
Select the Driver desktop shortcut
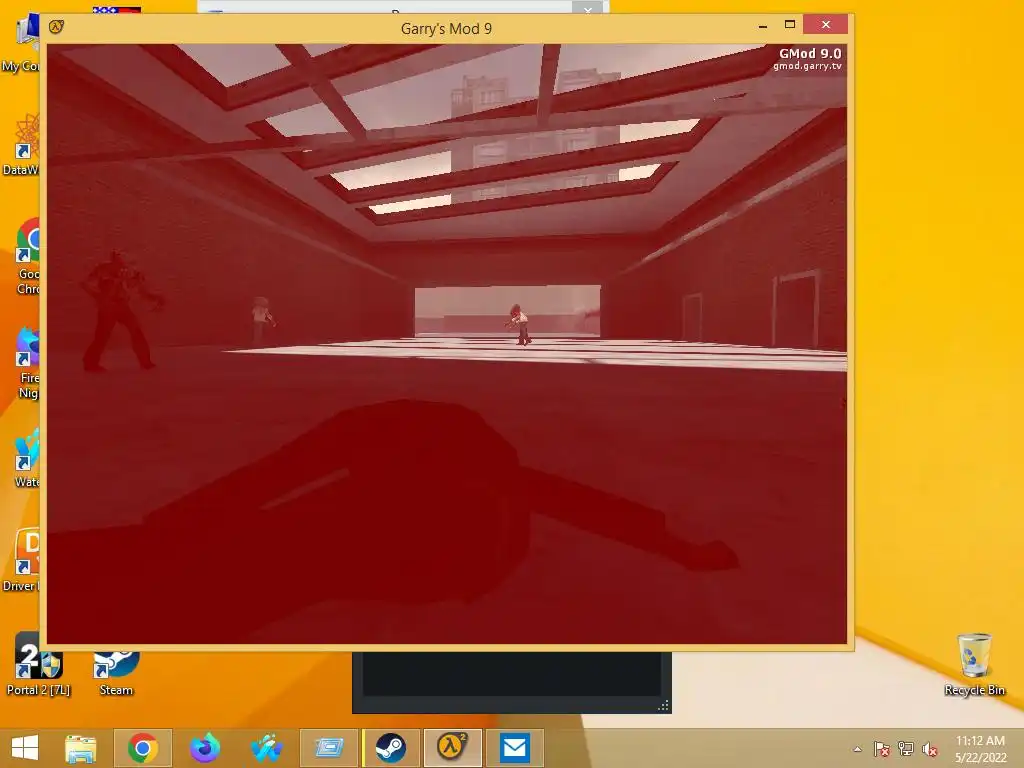coord(21,560)
